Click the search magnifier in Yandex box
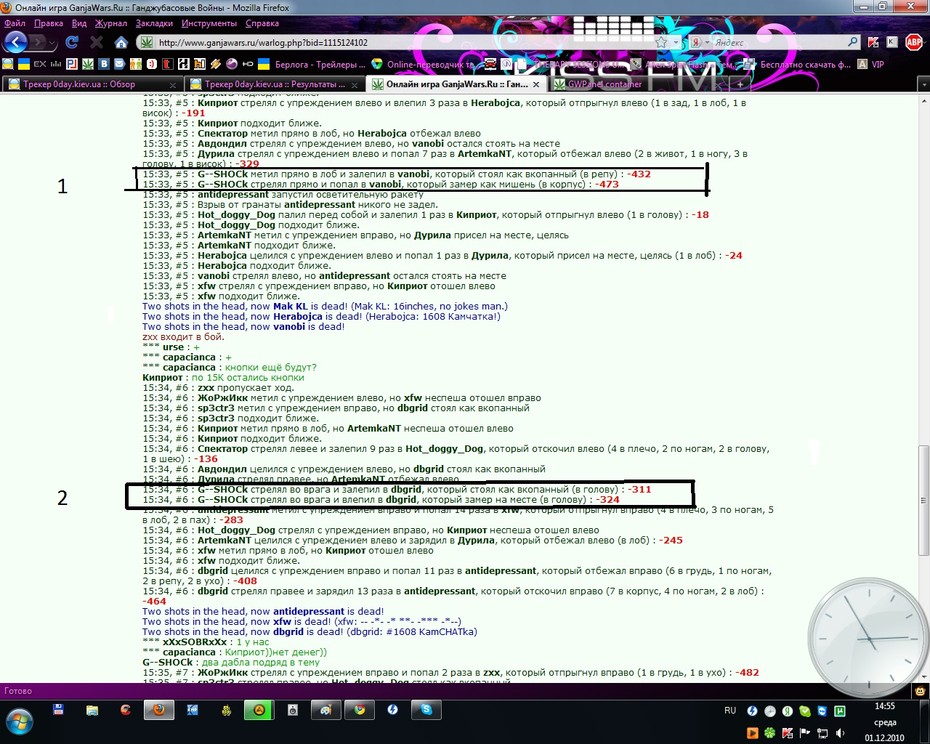 [x=852, y=42]
